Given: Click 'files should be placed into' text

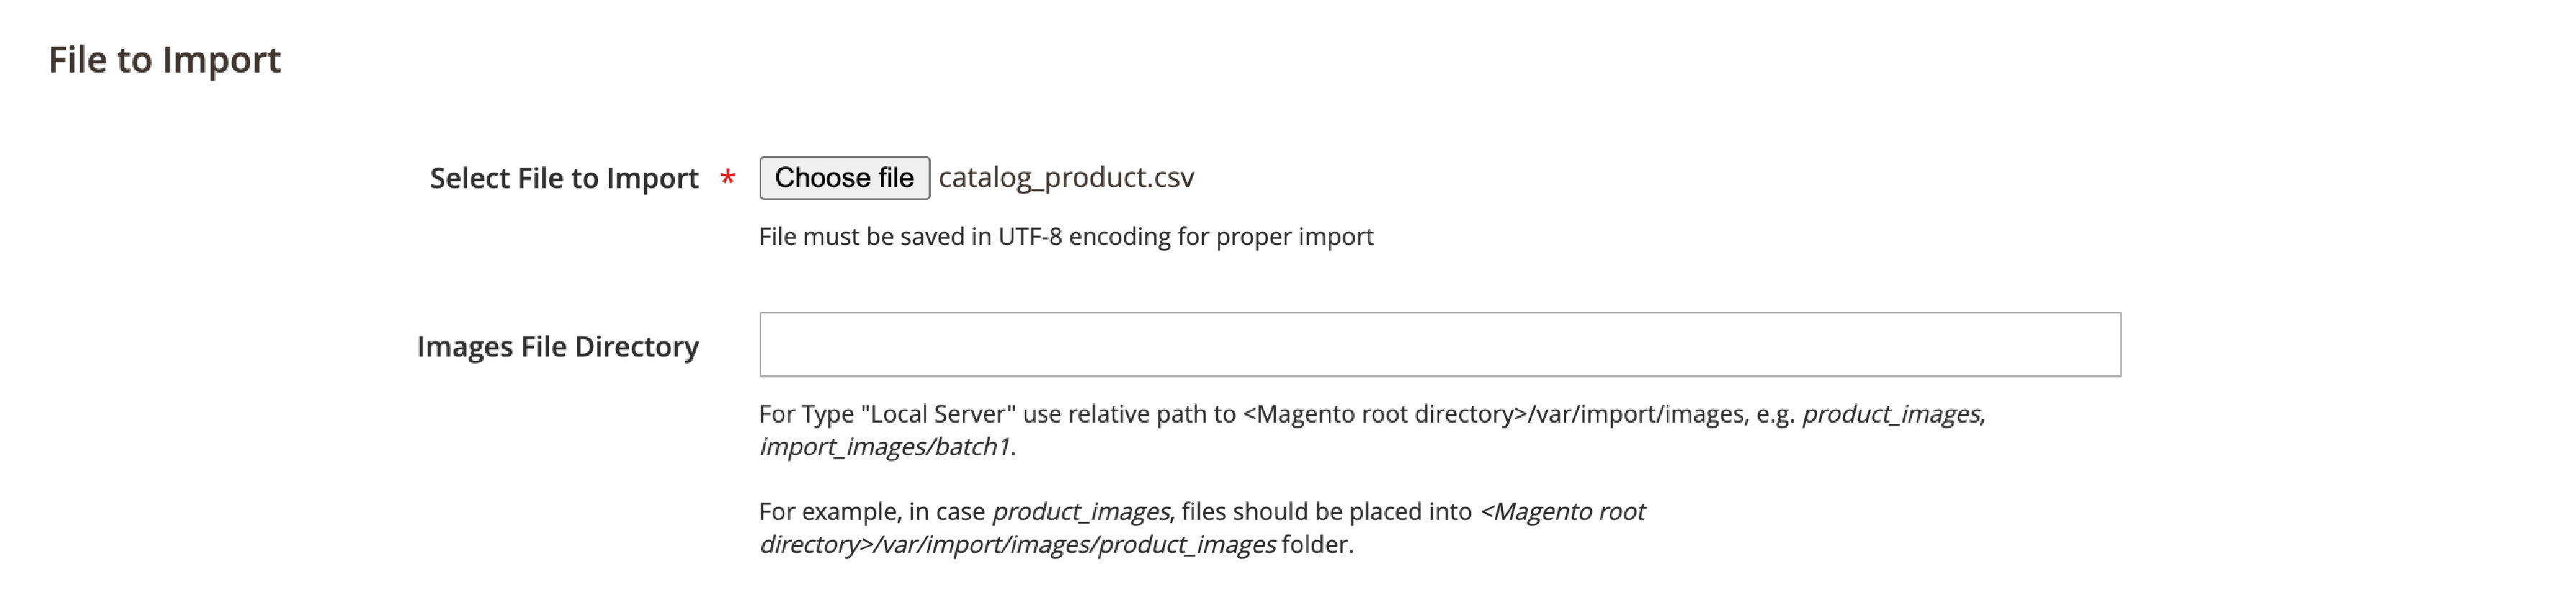Looking at the screenshot, I should [1326, 512].
